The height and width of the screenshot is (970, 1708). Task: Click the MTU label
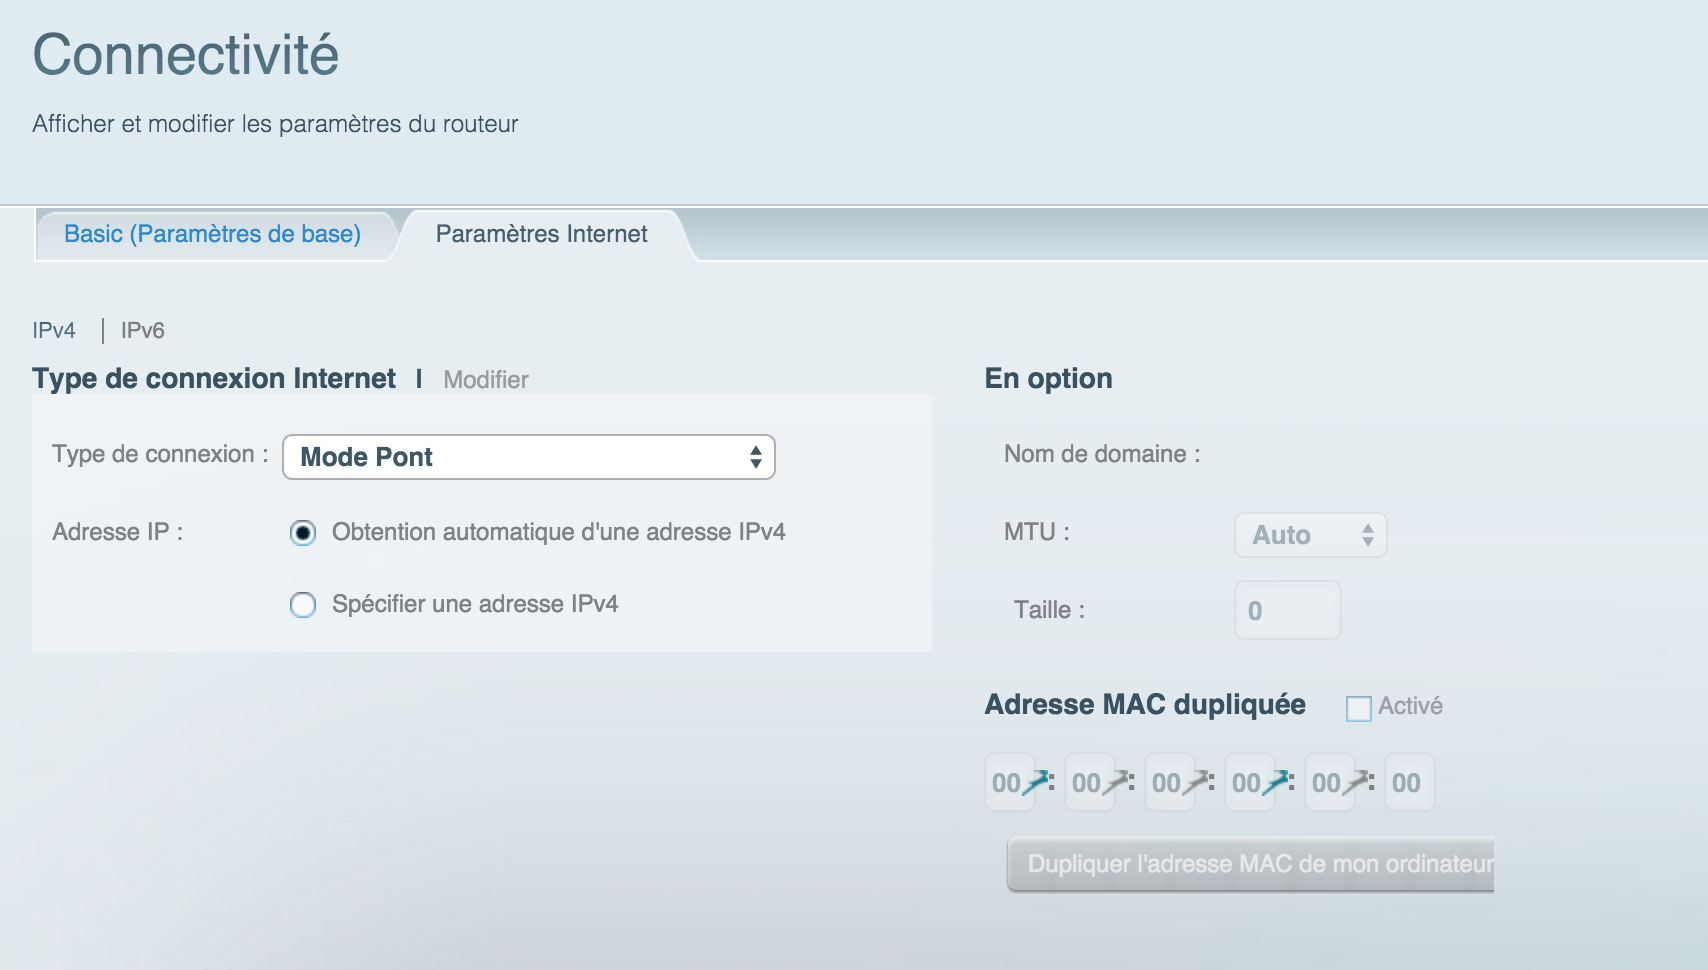(1037, 532)
